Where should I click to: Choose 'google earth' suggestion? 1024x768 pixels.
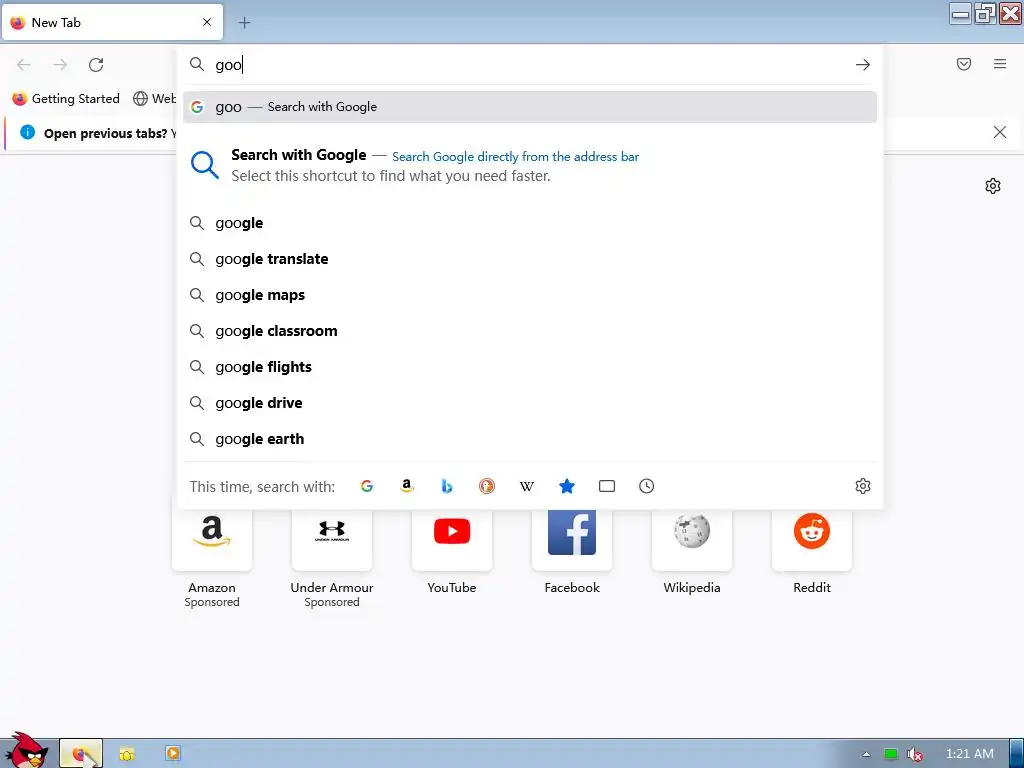tap(530, 439)
